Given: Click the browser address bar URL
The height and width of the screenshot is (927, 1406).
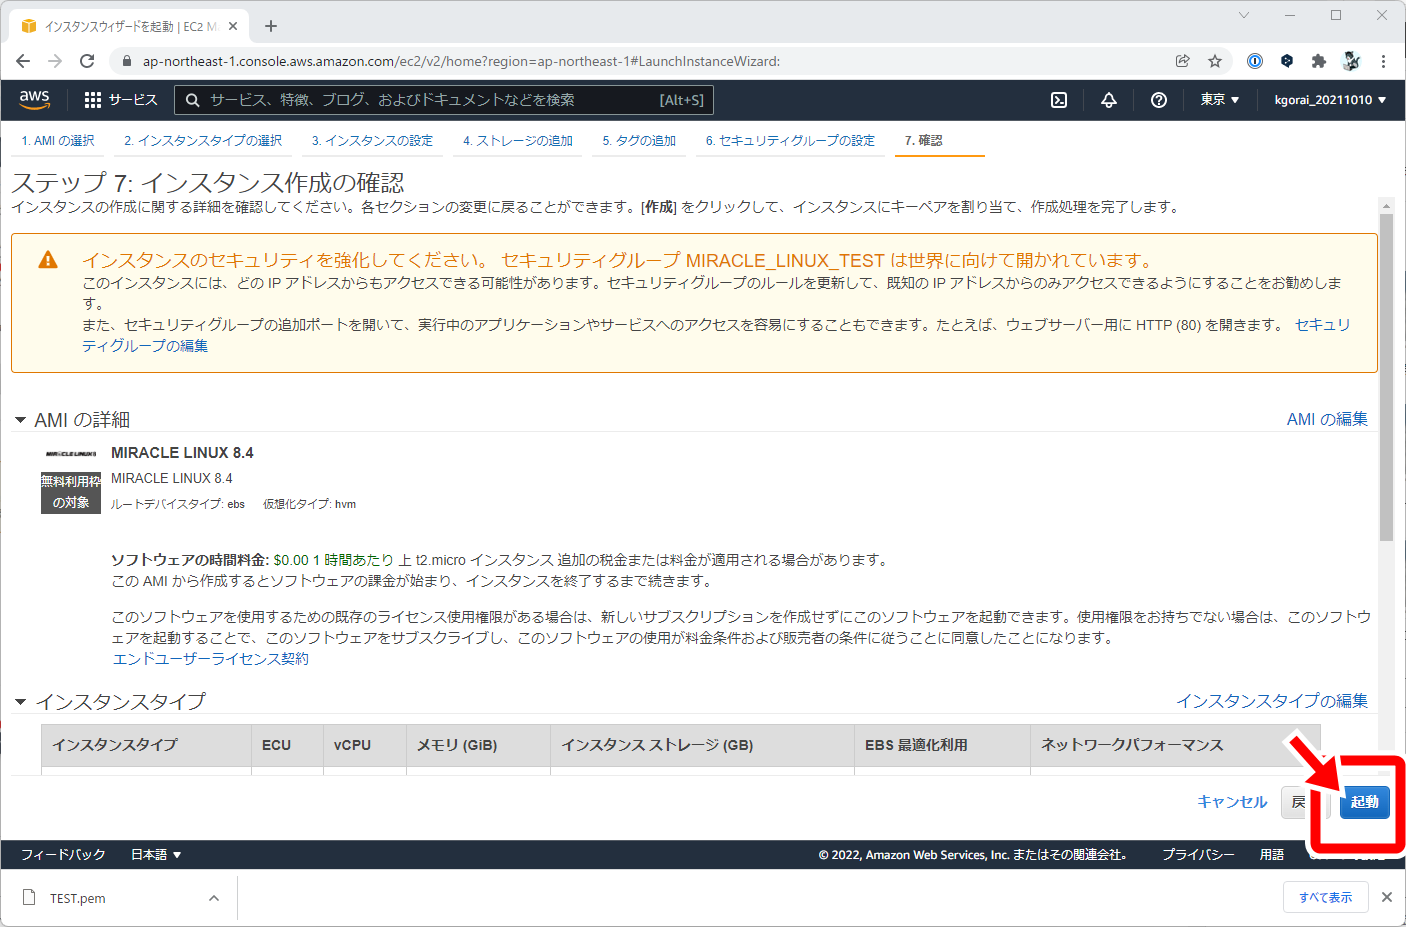Looking at the screenshot, I should click(461, 61).
